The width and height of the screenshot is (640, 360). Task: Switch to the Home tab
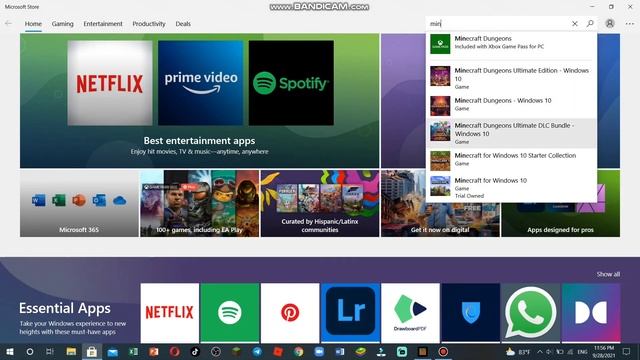click(x=33, y=24)
